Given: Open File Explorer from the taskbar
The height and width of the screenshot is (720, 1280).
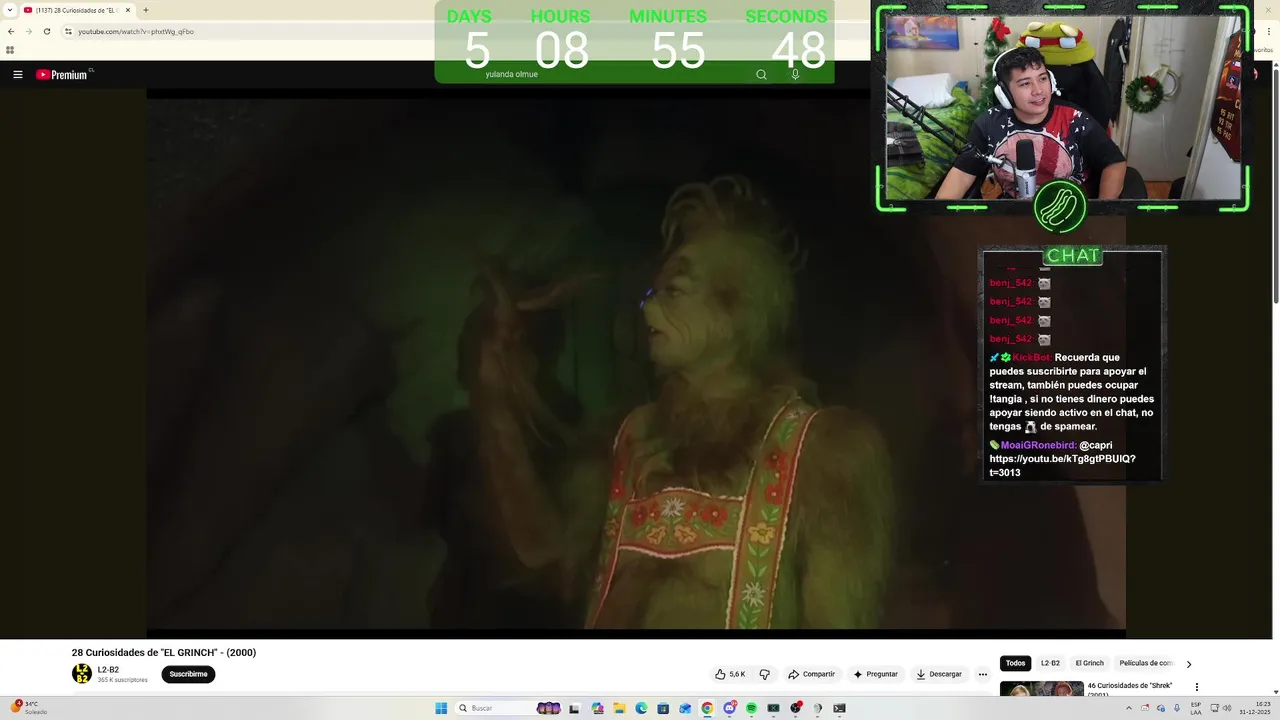Looking at the screenshot, I should 619,708.
